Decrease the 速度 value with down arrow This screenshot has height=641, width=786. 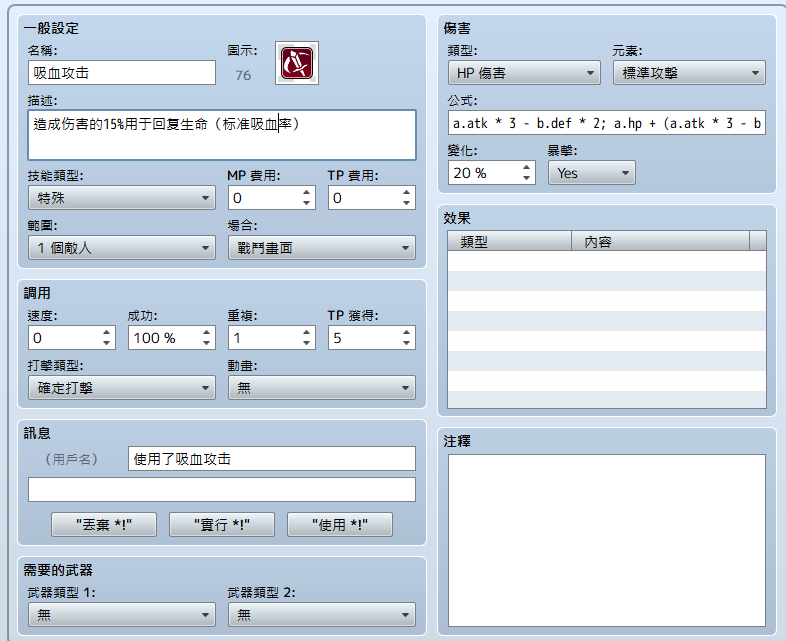click(x=106, y=343)
